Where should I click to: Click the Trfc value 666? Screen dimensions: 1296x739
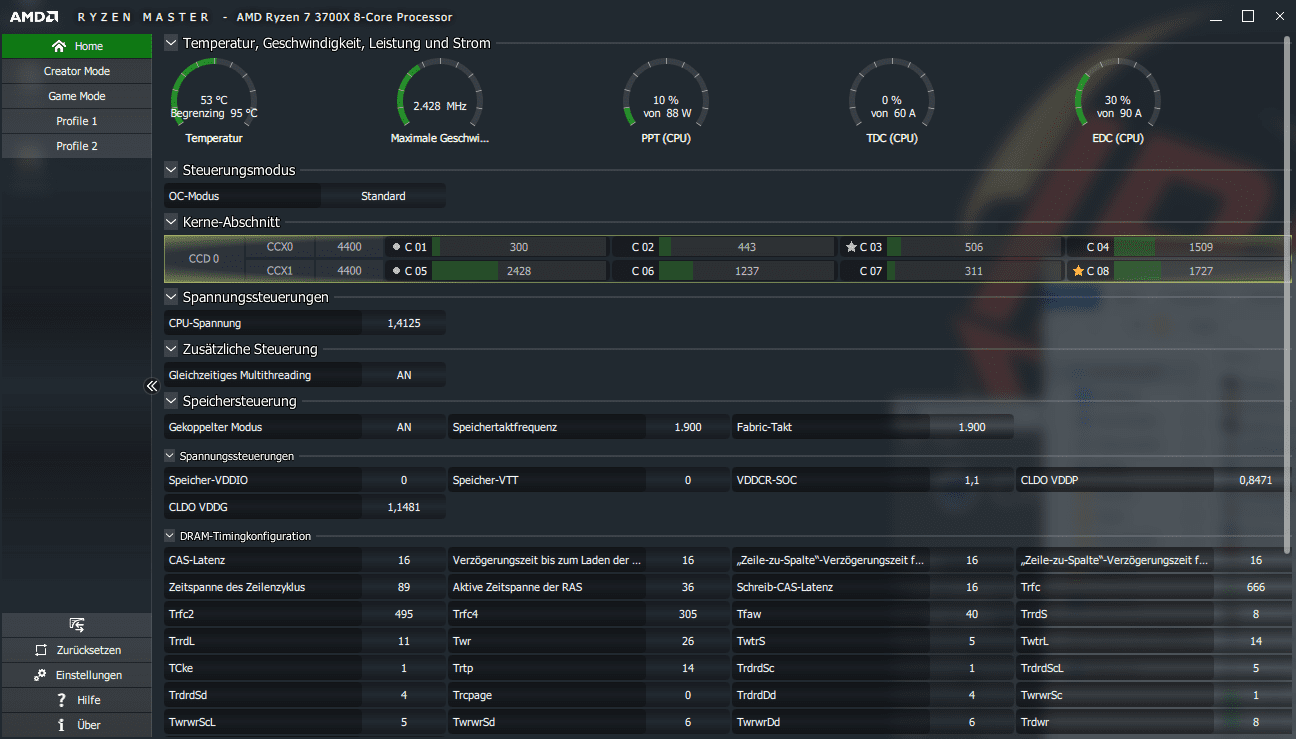(1255, 587)
